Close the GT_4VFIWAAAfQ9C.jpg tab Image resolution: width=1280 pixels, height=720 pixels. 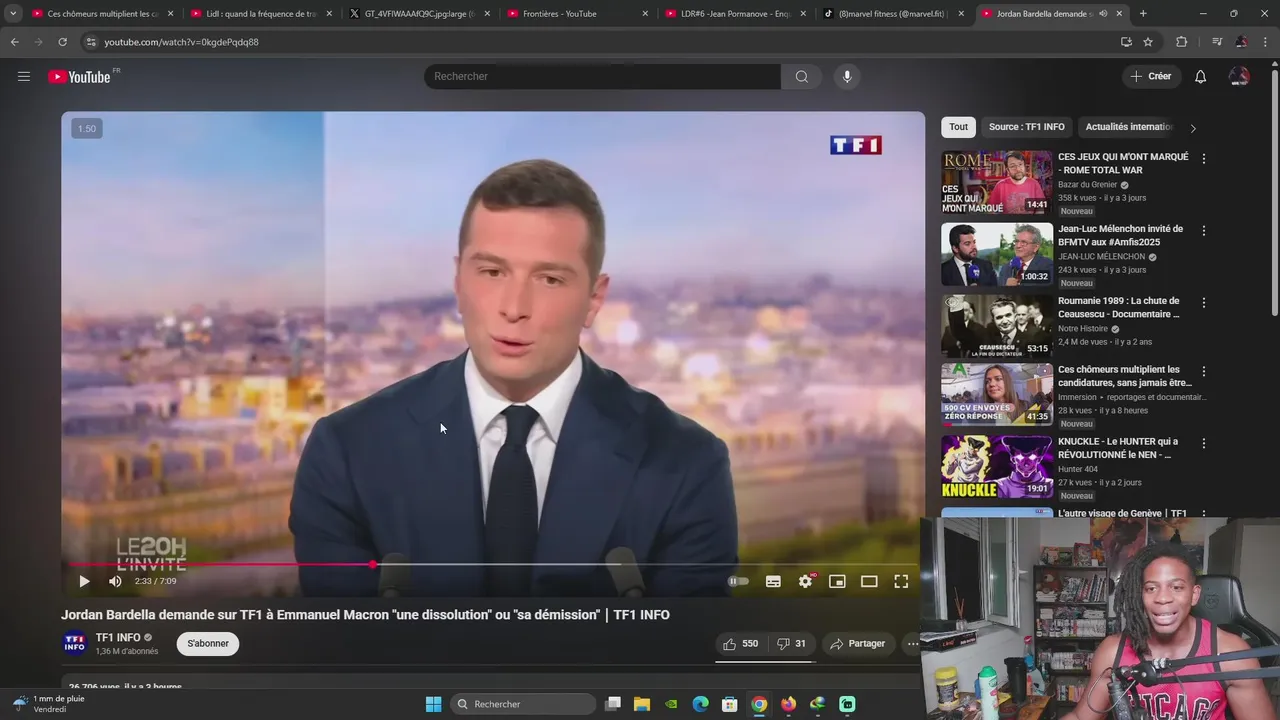tap(487, 14)
